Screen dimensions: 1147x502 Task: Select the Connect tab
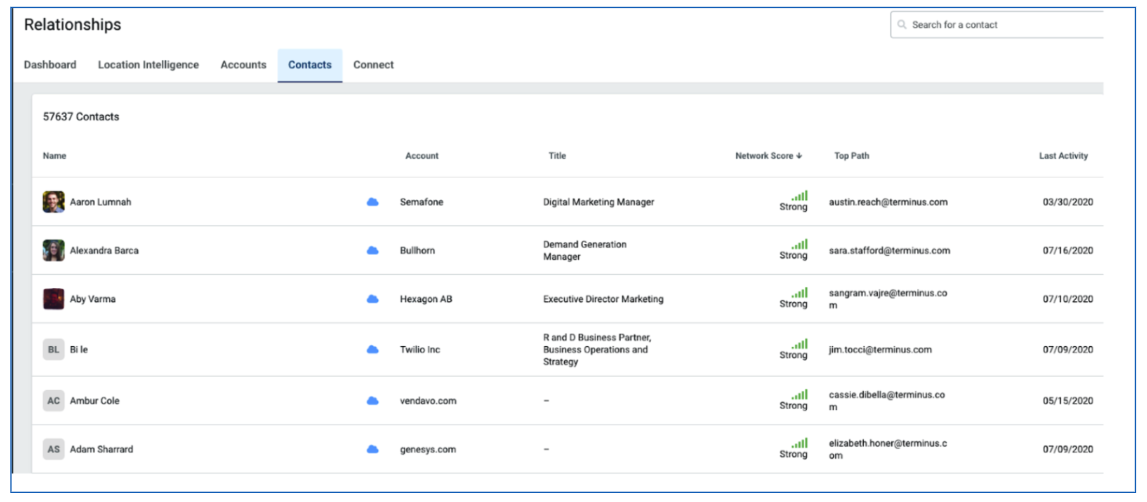tap(373, 64)
